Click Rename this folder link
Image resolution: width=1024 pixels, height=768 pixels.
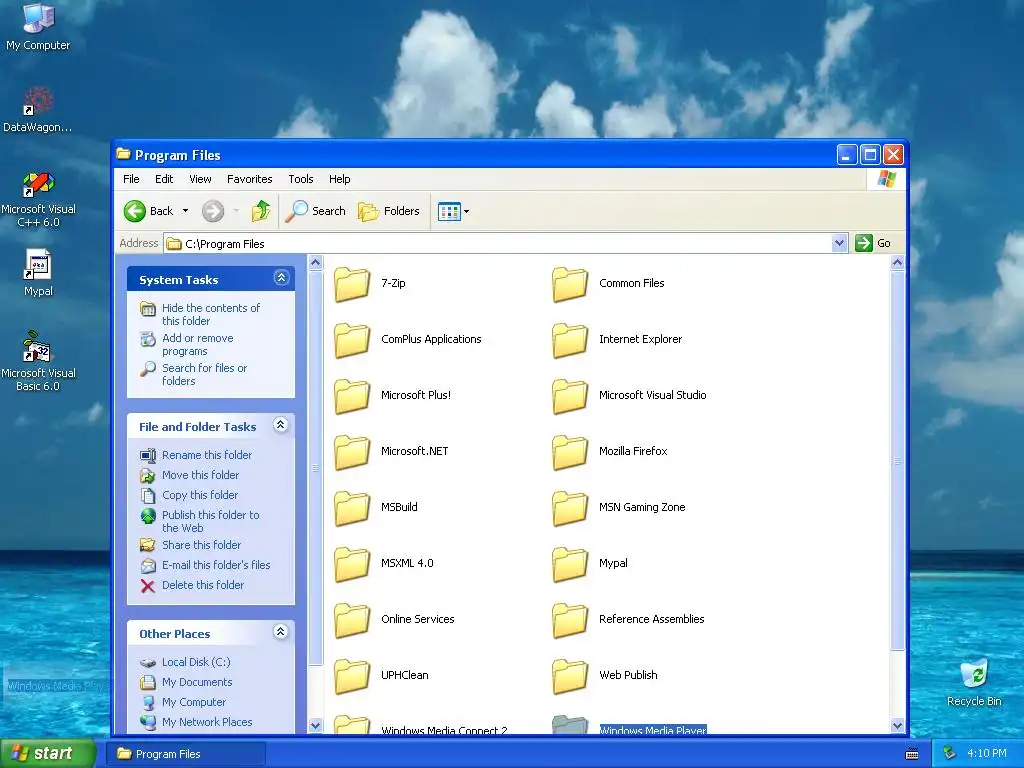click(x=206, y=455)
